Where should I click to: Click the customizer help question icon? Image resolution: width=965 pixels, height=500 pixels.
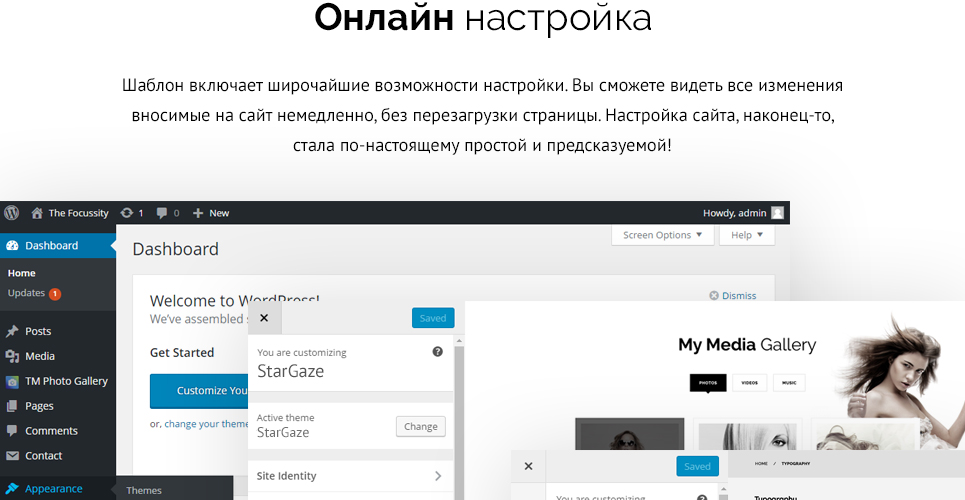pos(438,352)
